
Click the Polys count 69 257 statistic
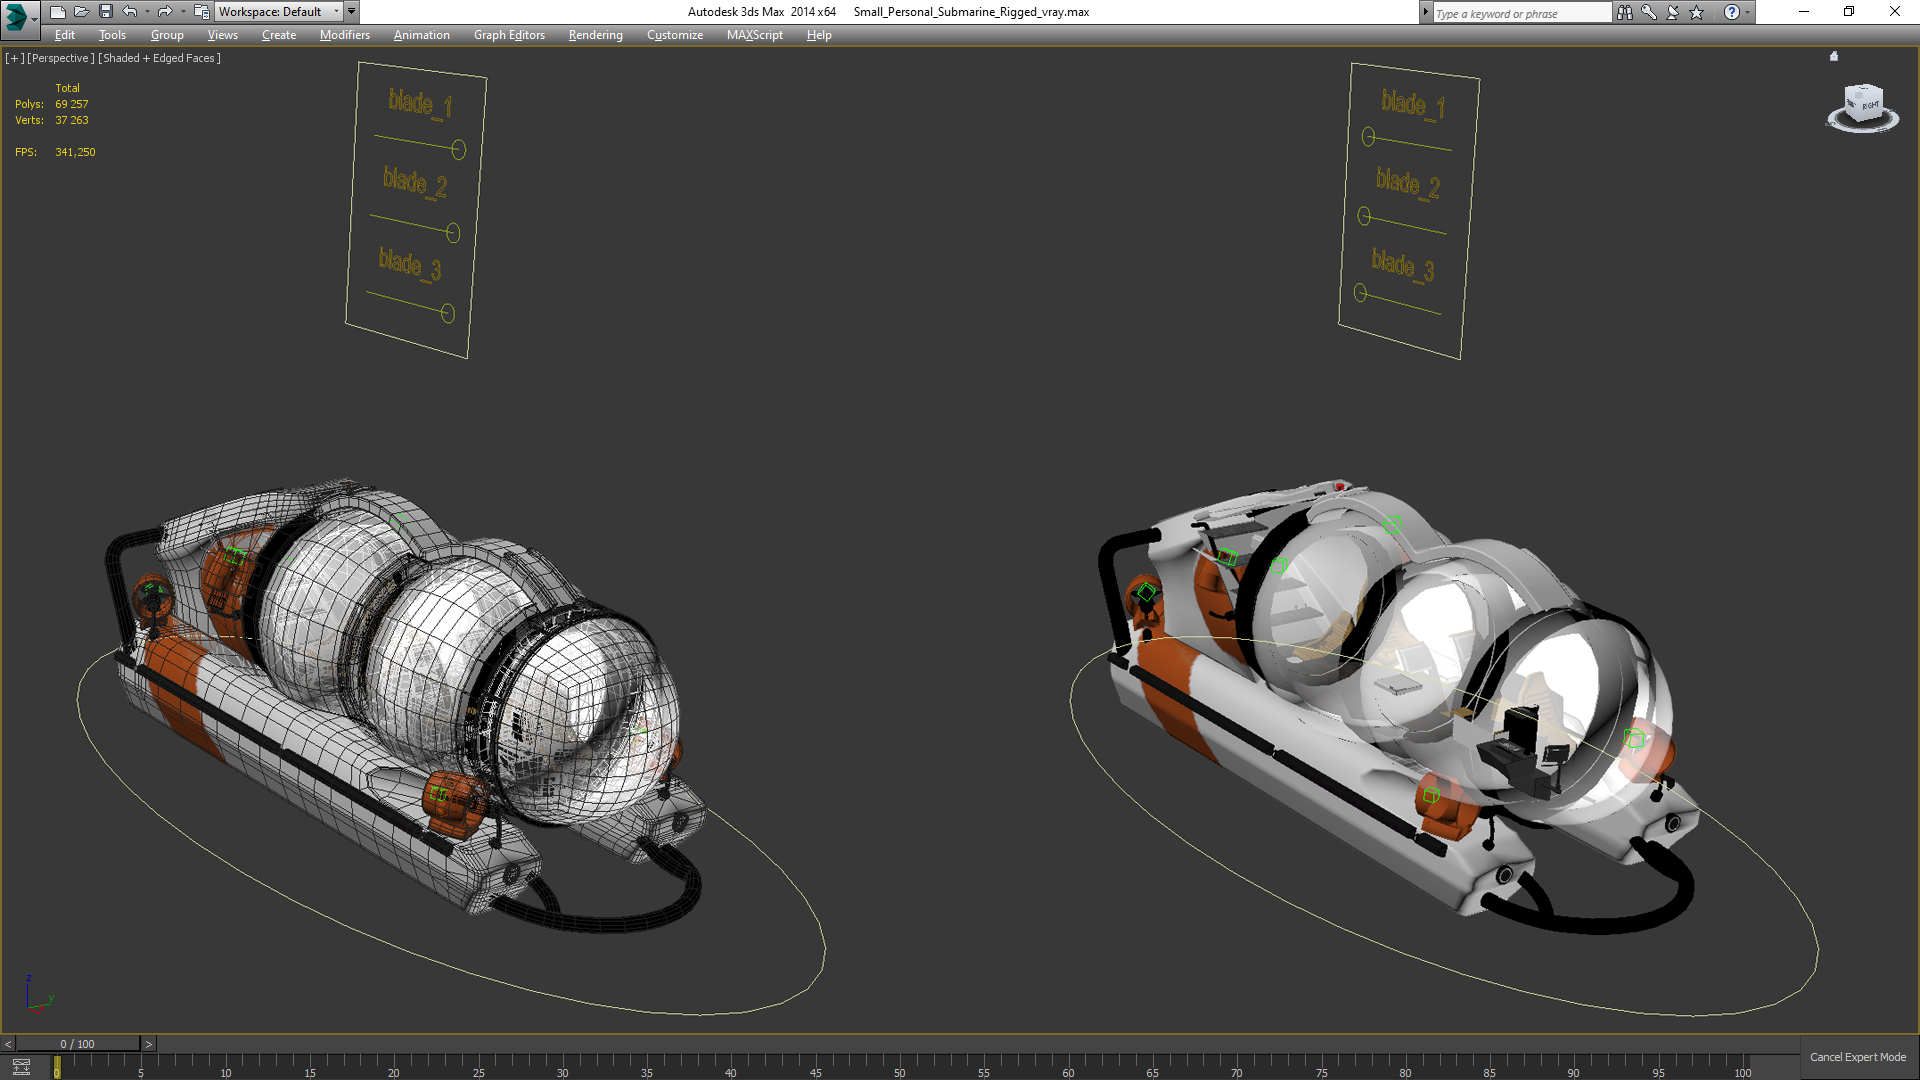[72, 104]
